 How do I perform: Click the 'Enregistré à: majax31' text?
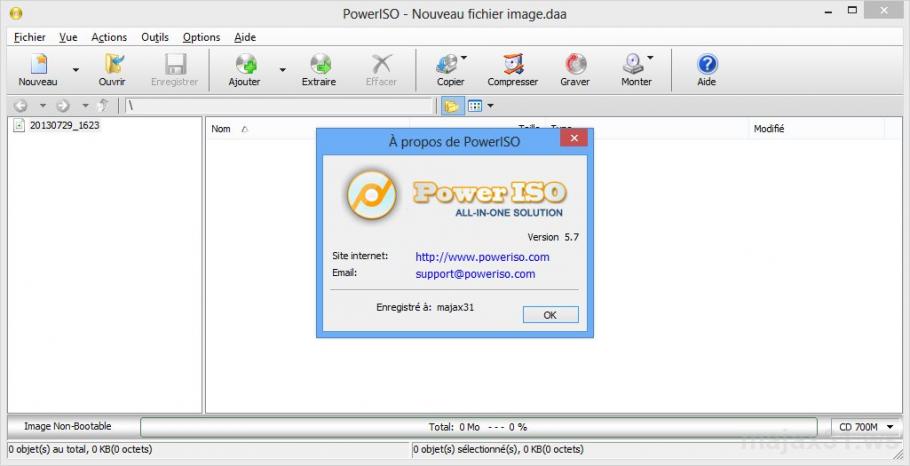coord(425,308)
